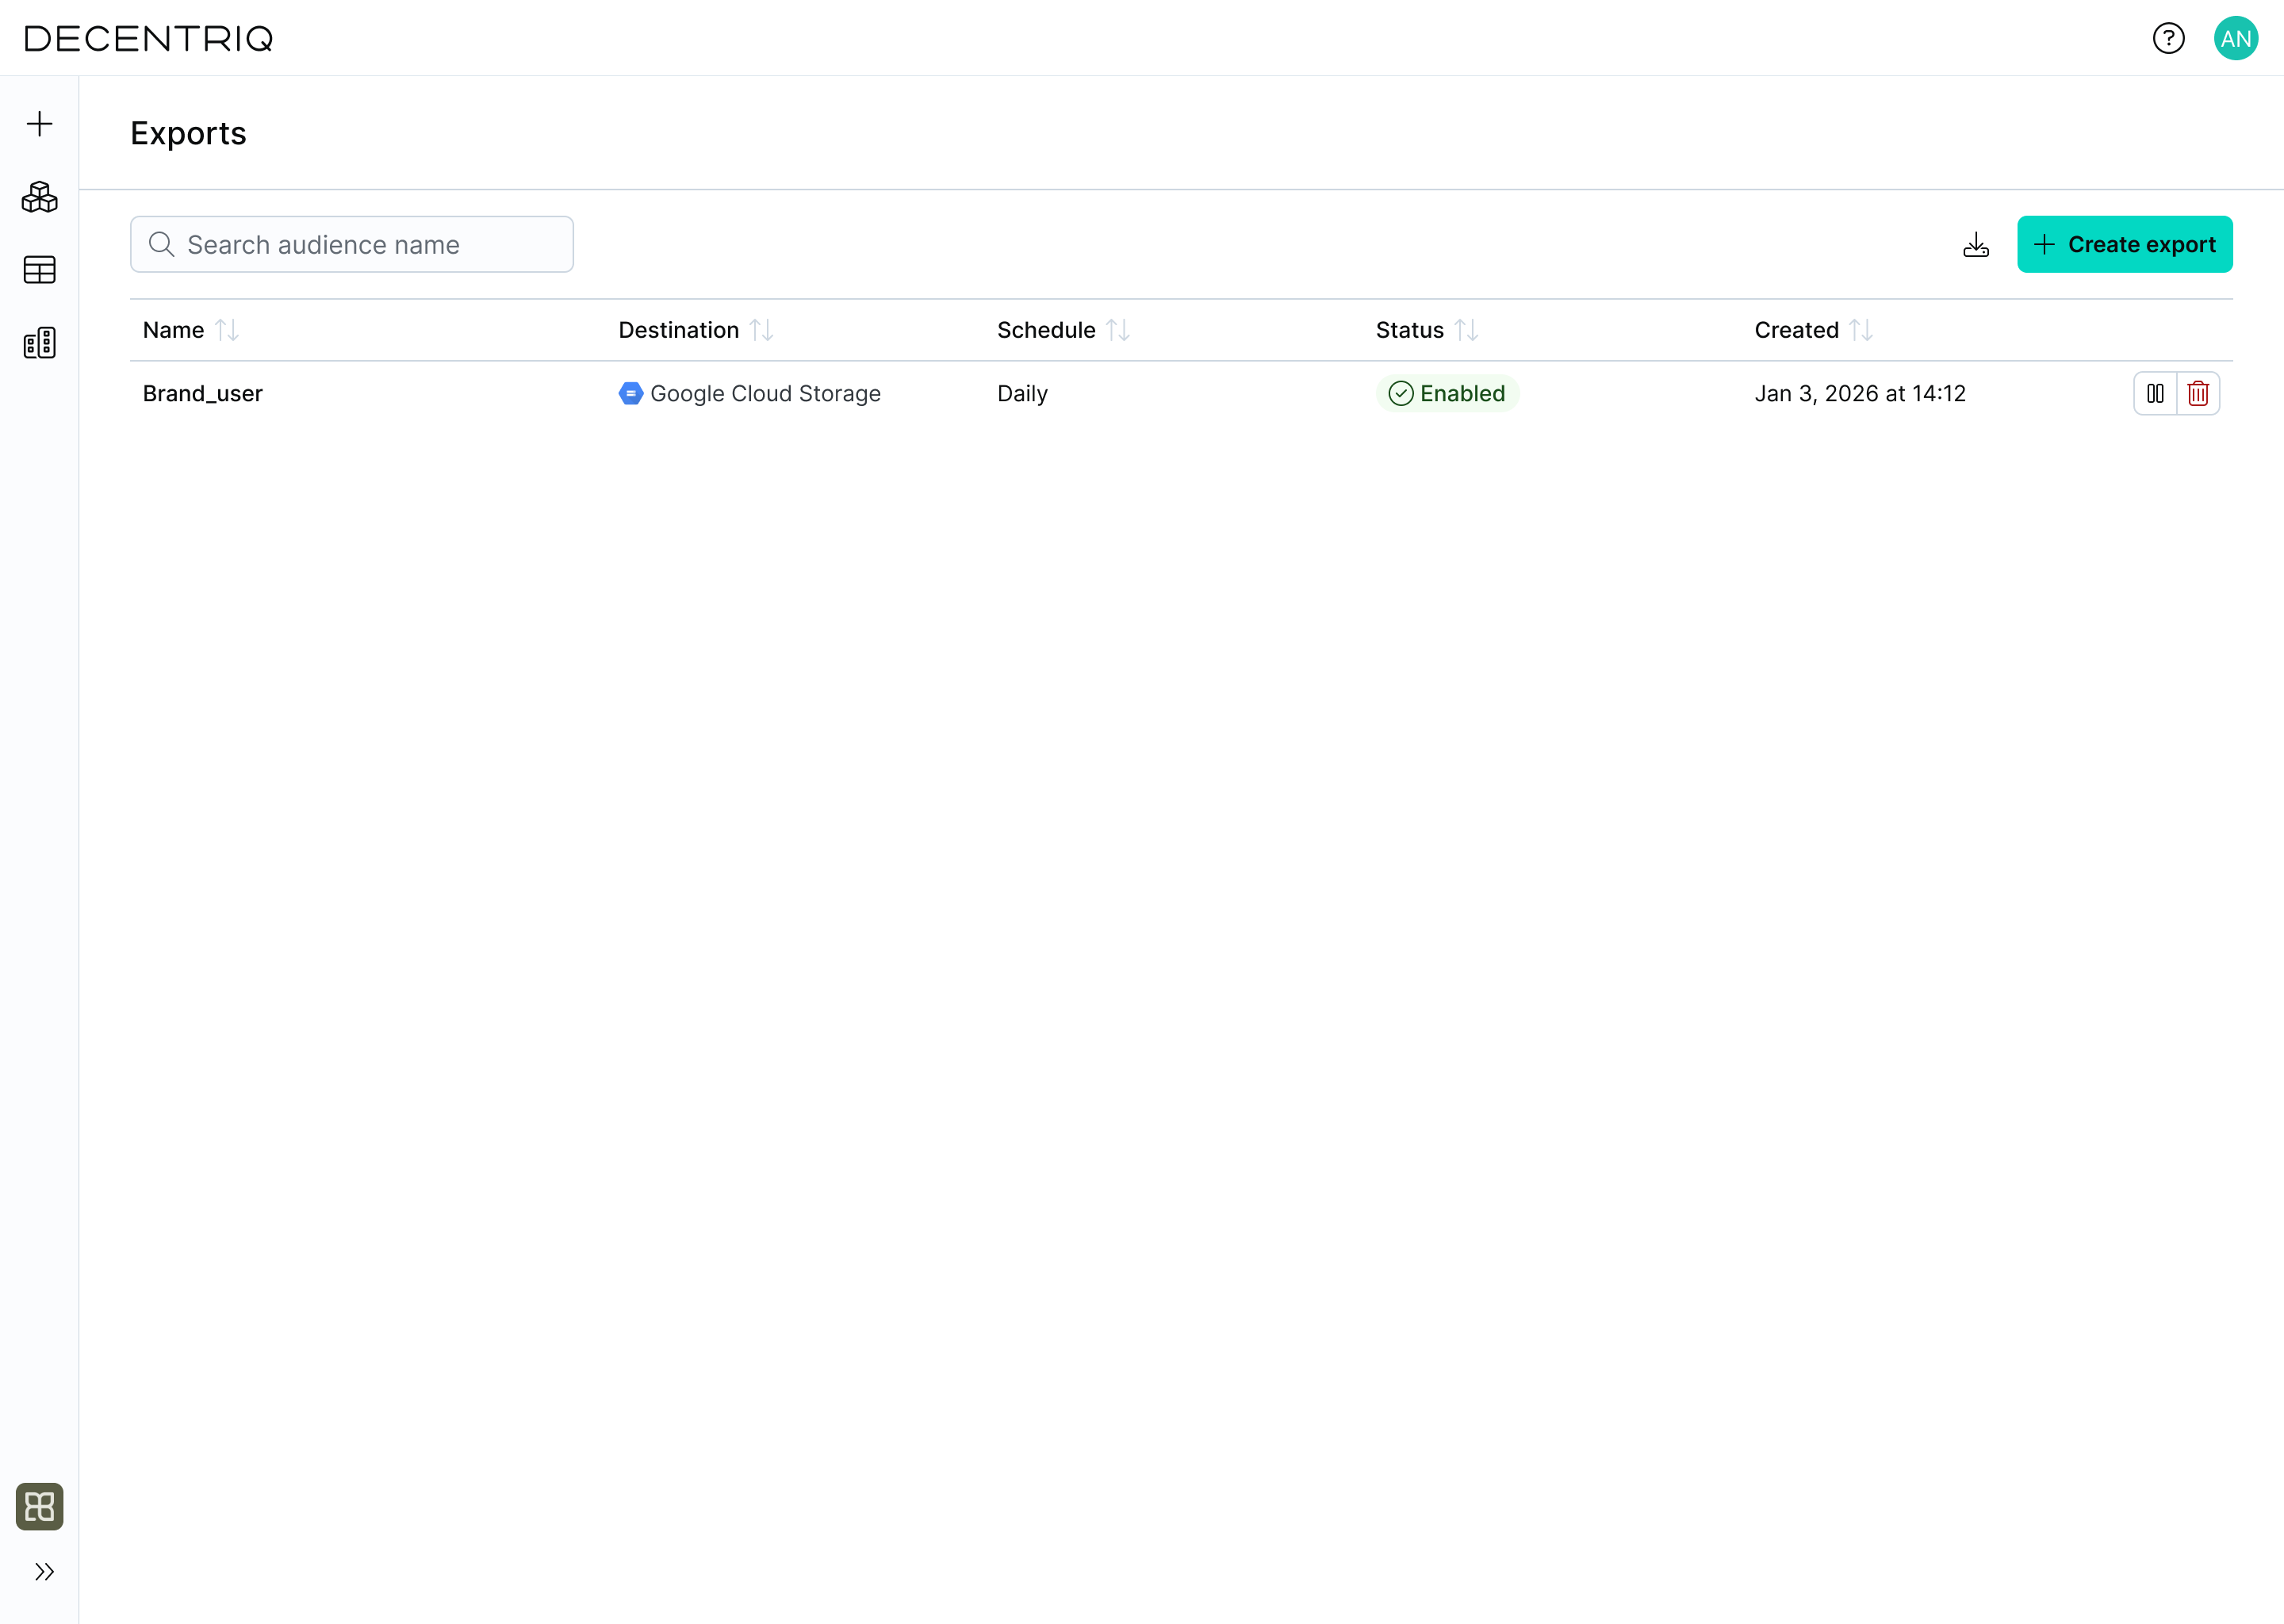
Task: Sort by Status column
Action: (1467, 330)
